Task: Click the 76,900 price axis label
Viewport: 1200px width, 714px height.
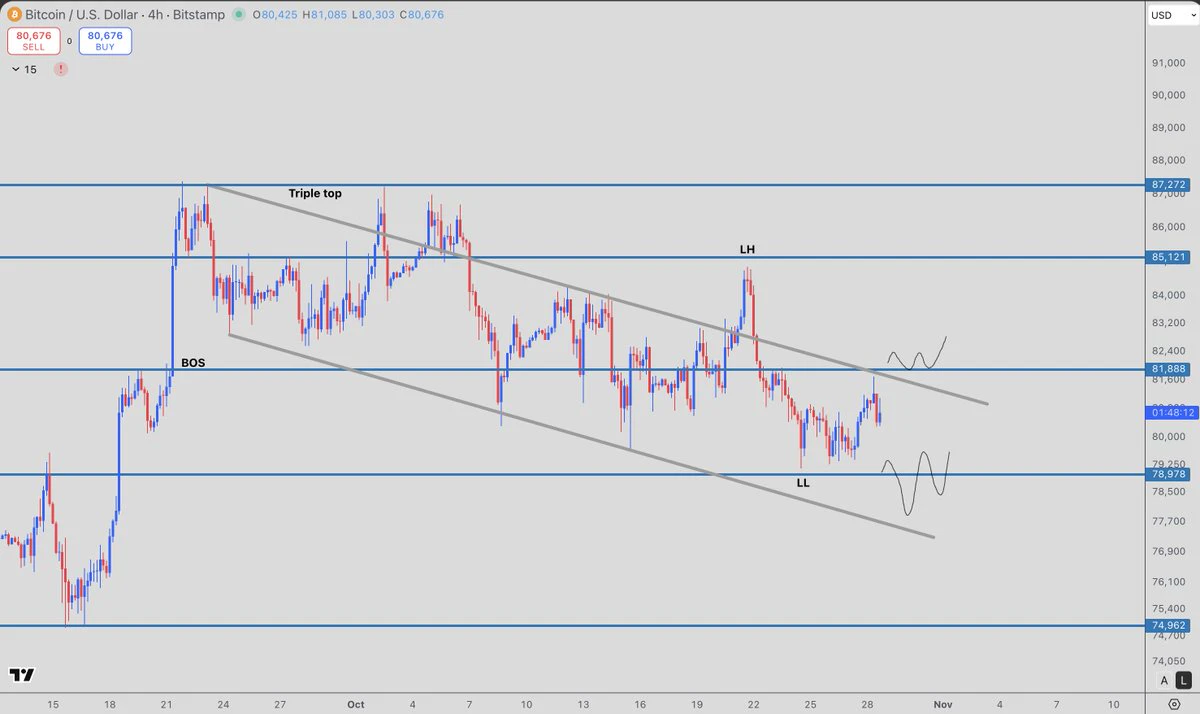Action: point(1169,551)
